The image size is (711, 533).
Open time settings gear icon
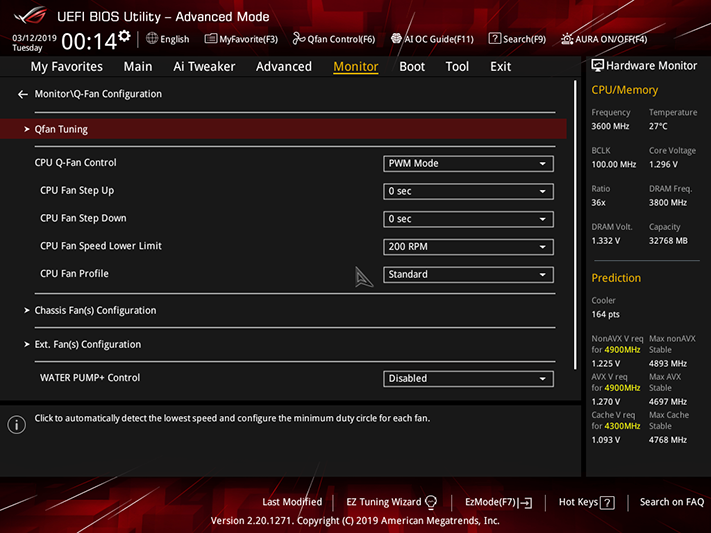(x=124, y=36)
